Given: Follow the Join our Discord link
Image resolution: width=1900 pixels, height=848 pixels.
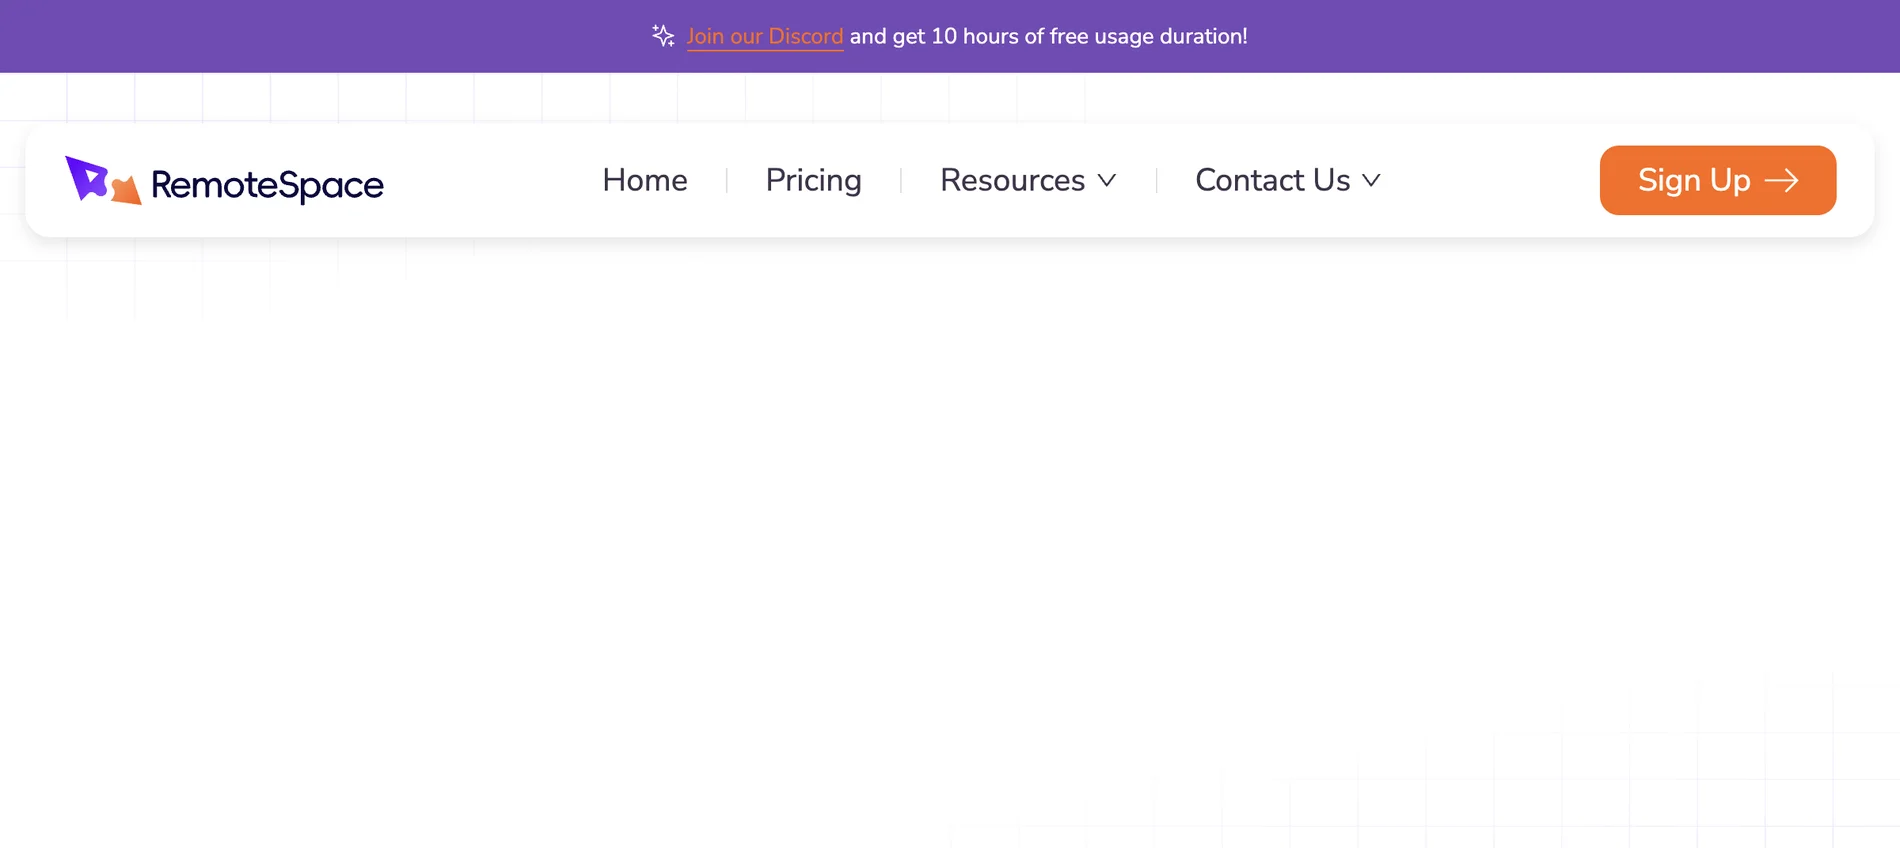Looking at the screenshot, I should [765, 36].
